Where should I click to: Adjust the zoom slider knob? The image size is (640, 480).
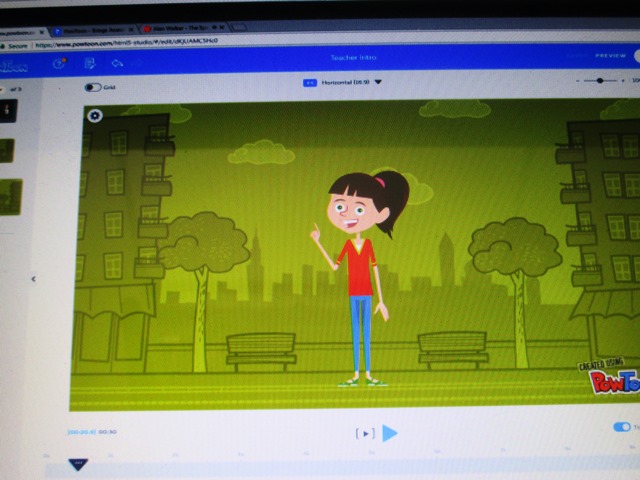(x=600, y=81)
